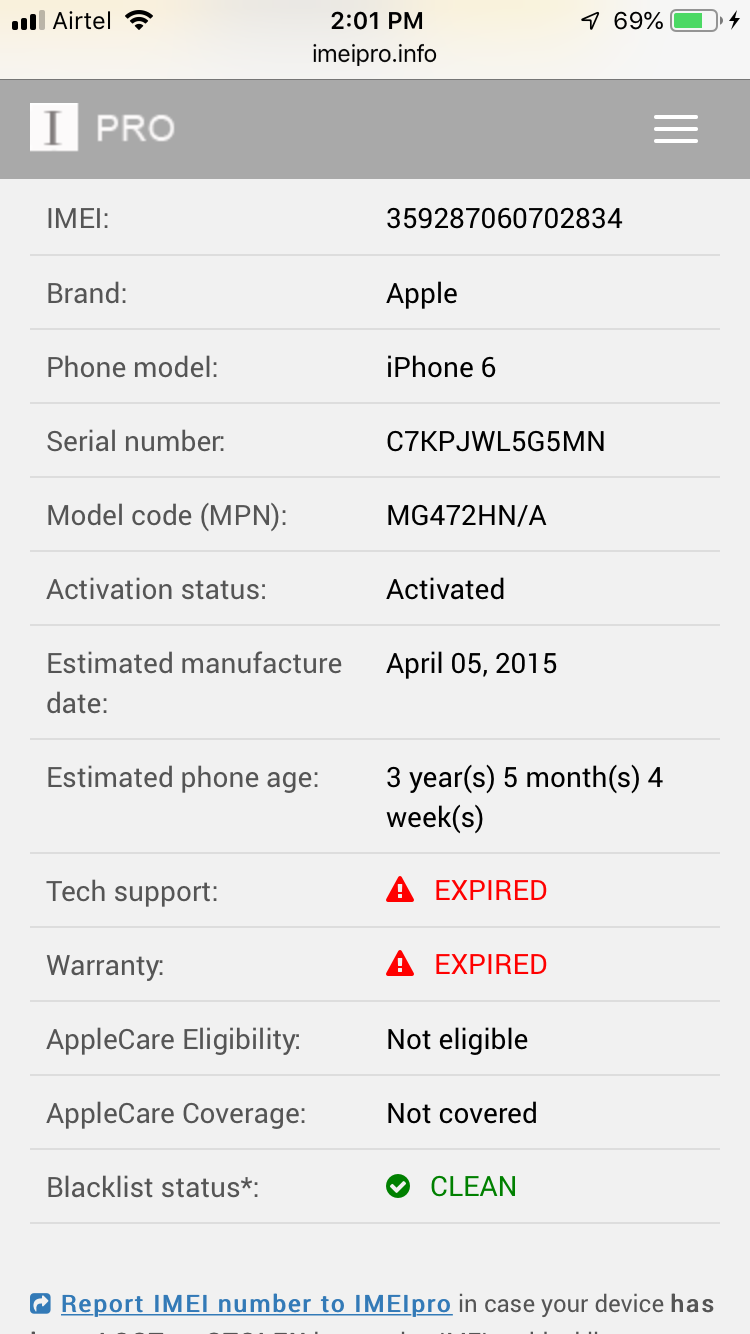This screenshot has width=750, height=1334.
Task: Tap the Wi-Fi signal icon in status bar
Action: pos(140,21)
